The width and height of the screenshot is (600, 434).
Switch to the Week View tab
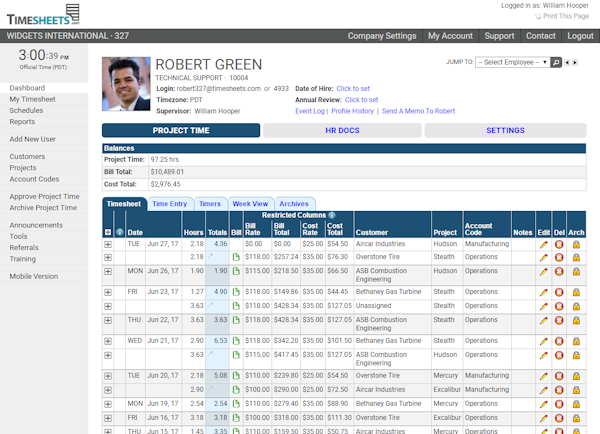click(249, 204)
